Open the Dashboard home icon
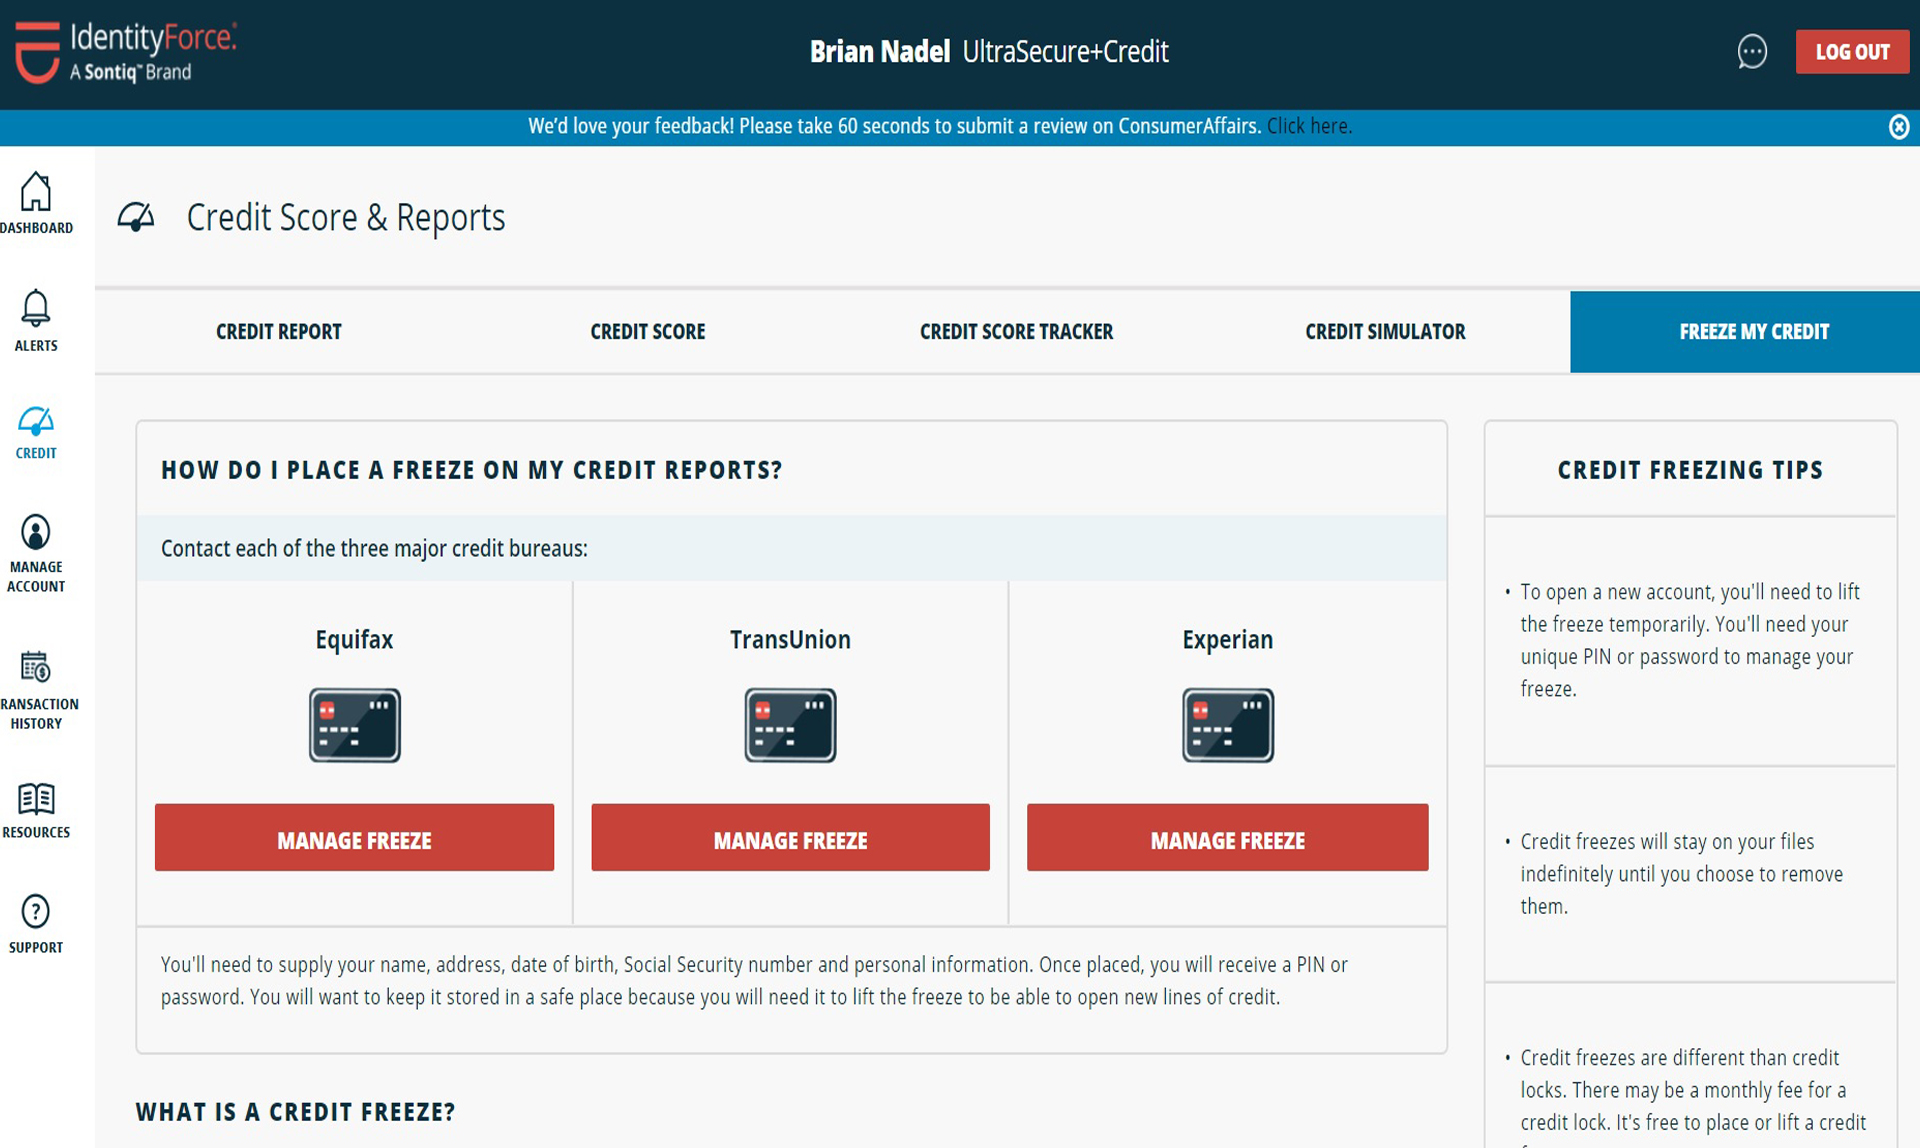 click(36, 191)
